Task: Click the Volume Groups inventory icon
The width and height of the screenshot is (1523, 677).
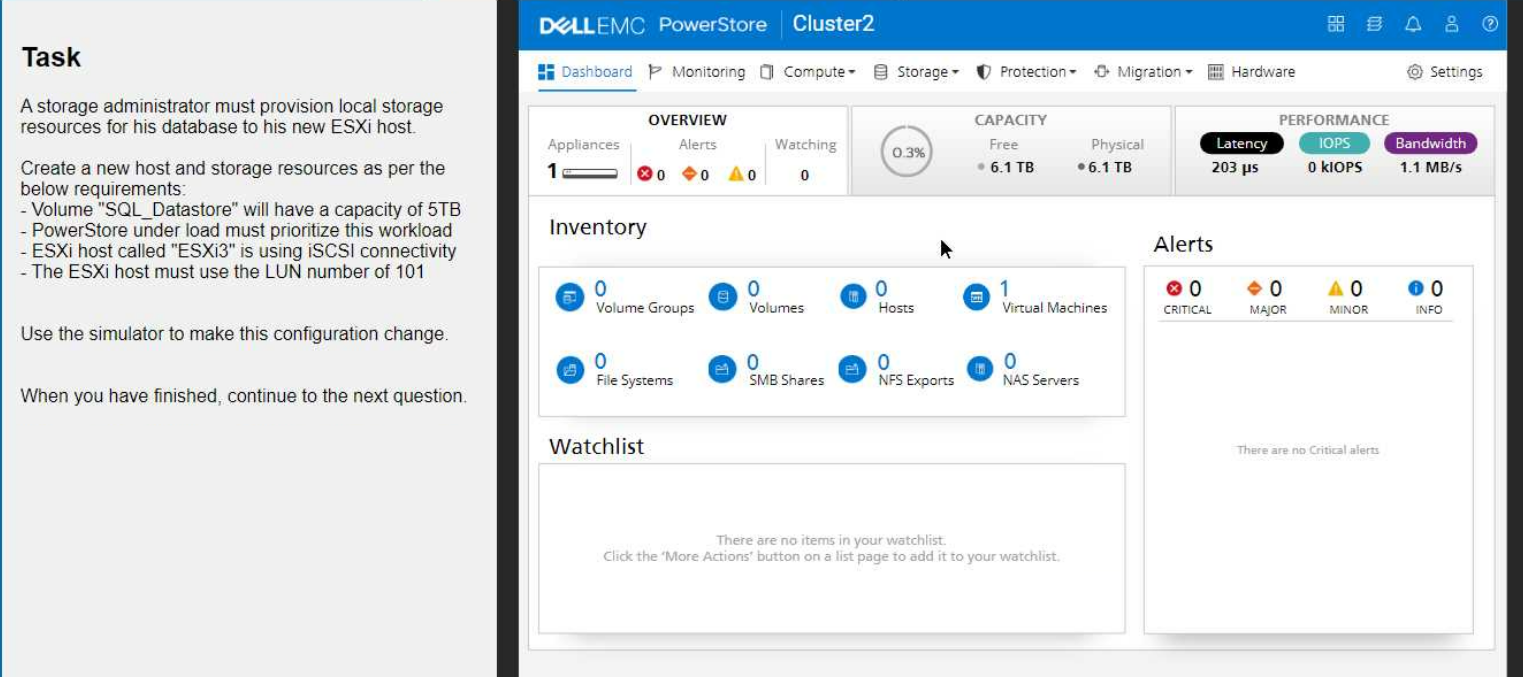Action: coord(569,298)
